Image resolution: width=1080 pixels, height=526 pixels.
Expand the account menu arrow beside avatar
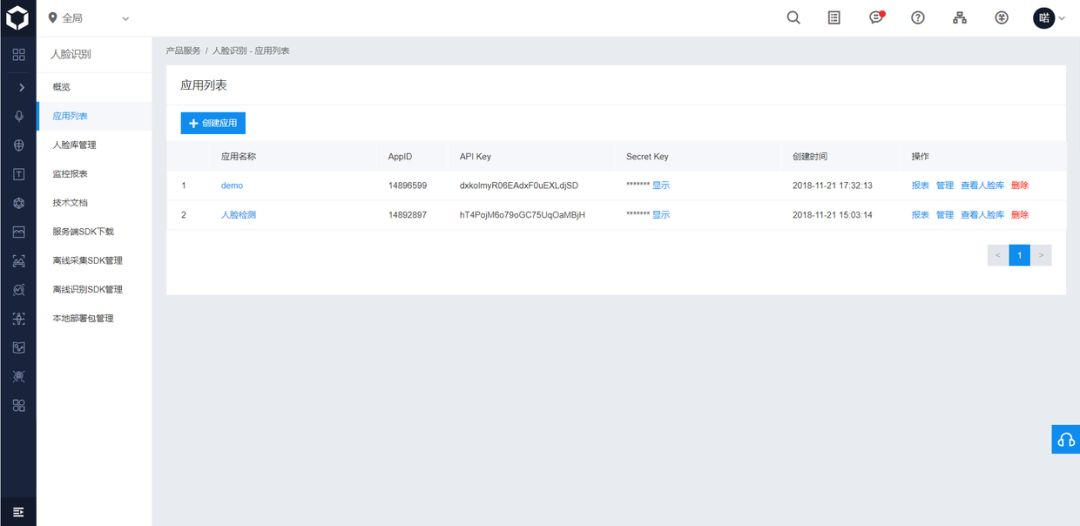coord(1061,19)
